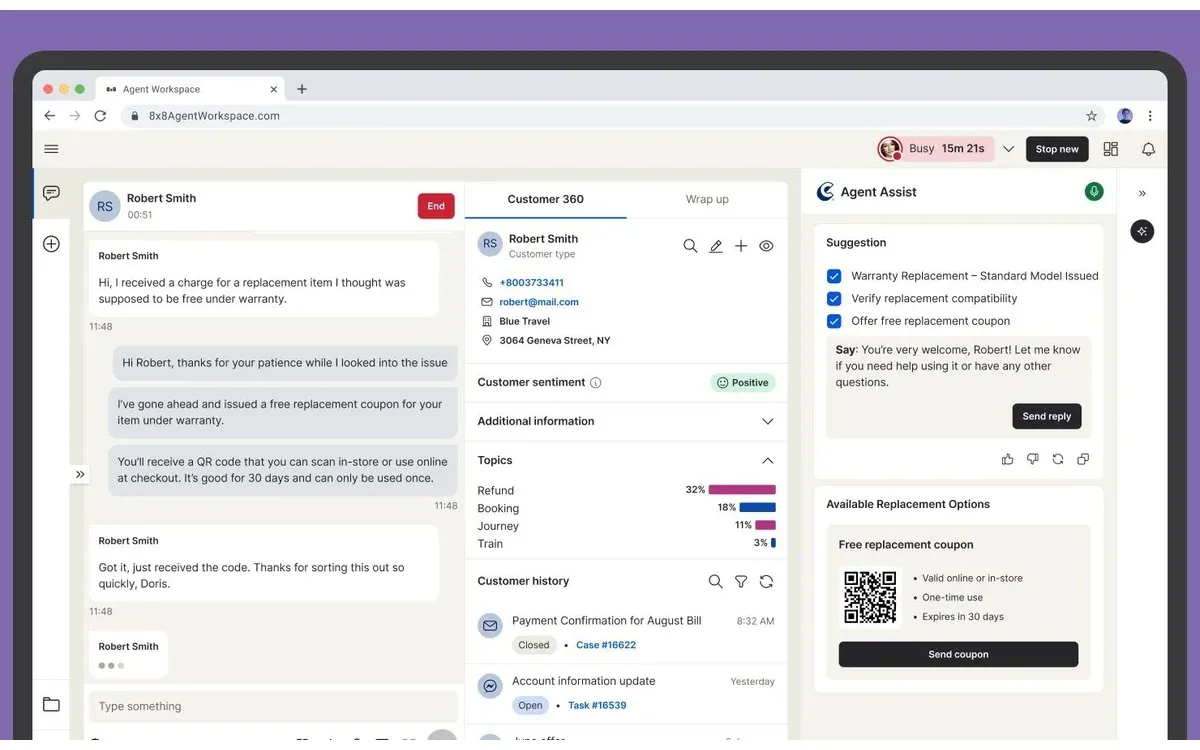
Task: Open the chat conversations sidebar icon
Action: tap(51, 193)
